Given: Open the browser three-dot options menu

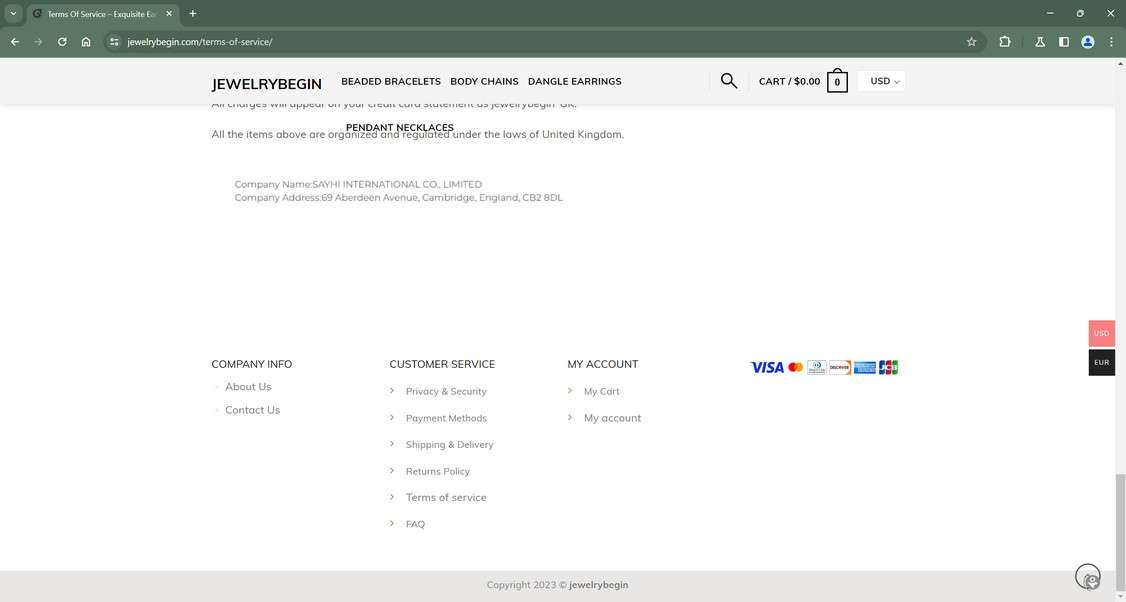Looking at the screenshot, I should point(1111,42).
